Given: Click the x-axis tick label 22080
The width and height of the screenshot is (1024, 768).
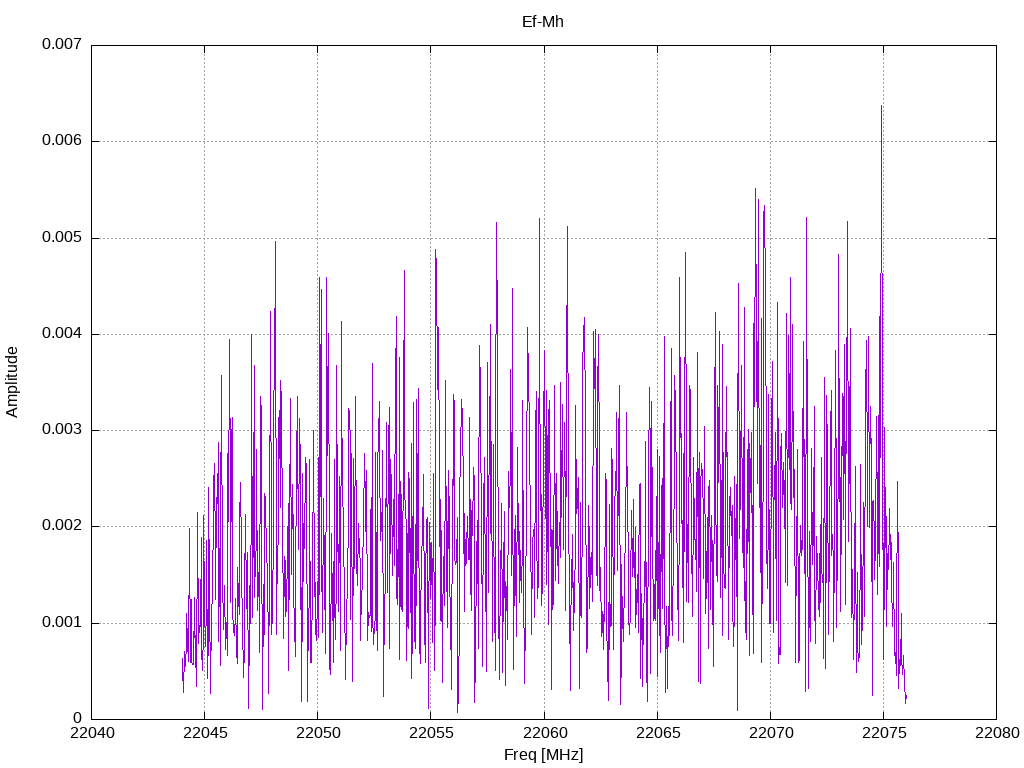Looking at the screenshot, I should coord(997,733).
